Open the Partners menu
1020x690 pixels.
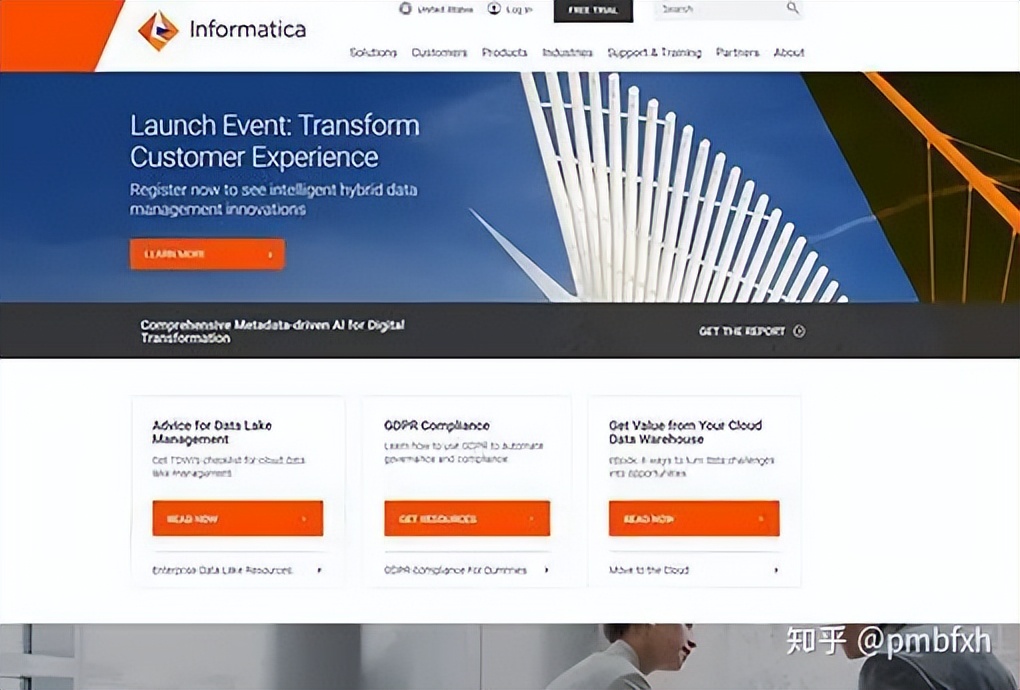[x=737, y=53]
